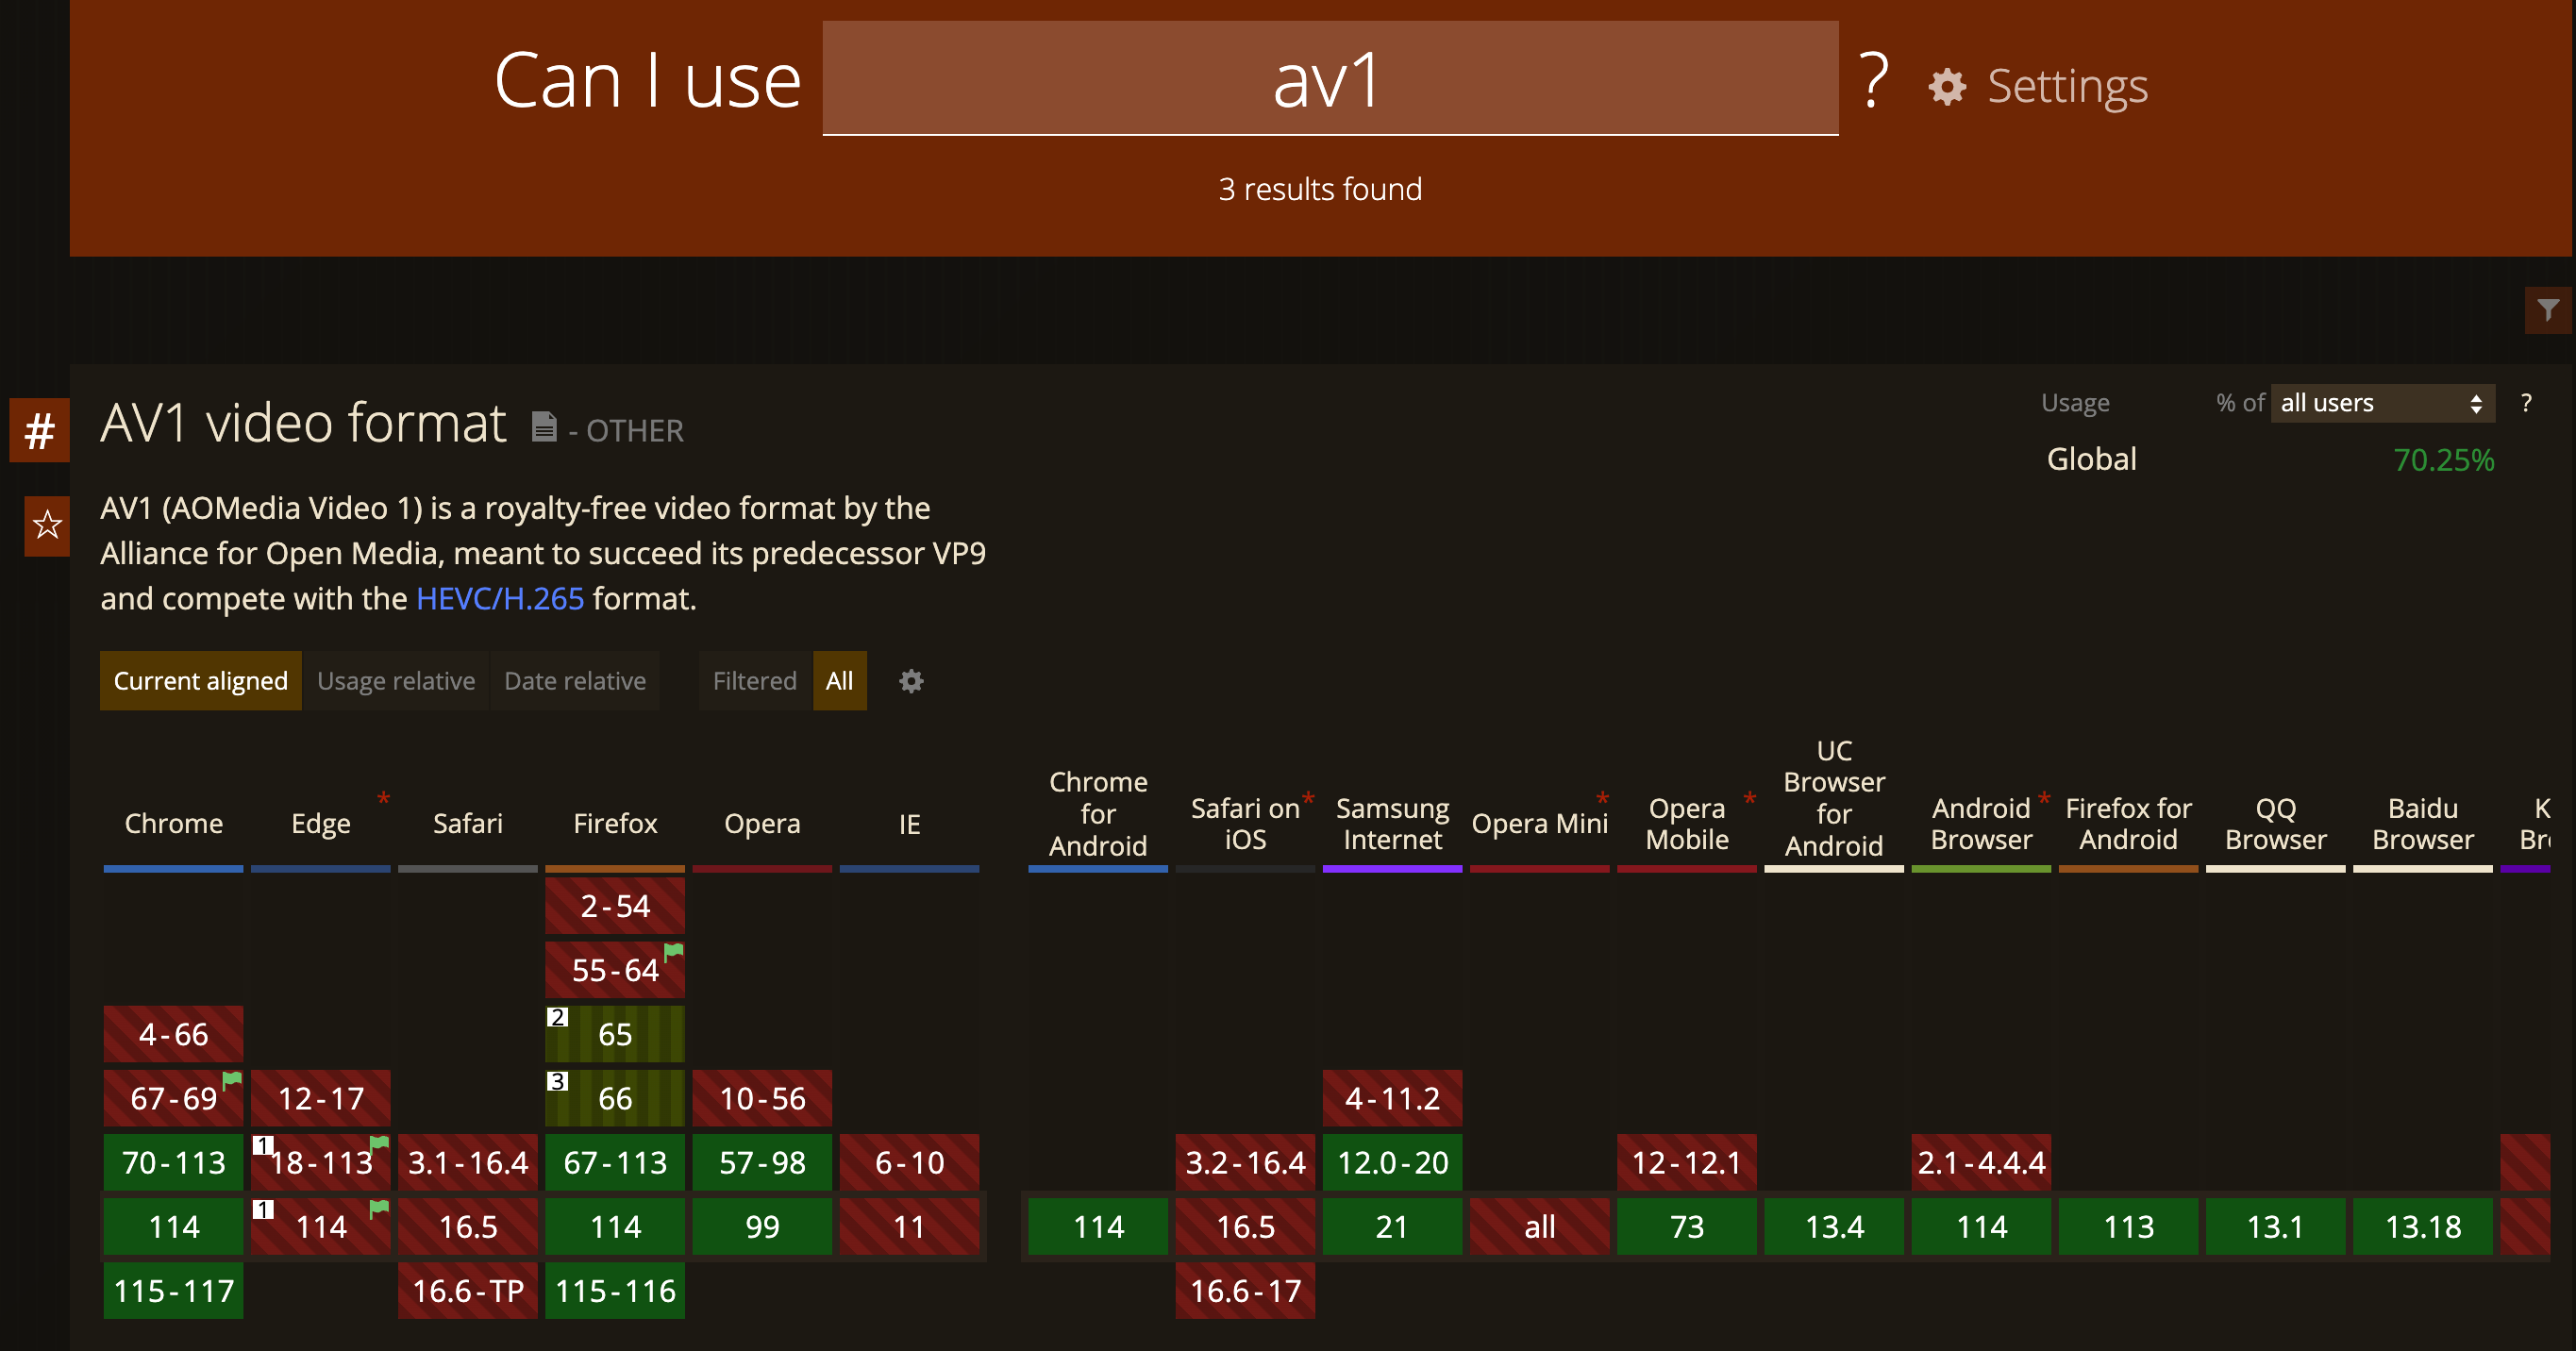
Task: Select Firefox for Android 113 cell
Action: click(x=2128, y=1226)
